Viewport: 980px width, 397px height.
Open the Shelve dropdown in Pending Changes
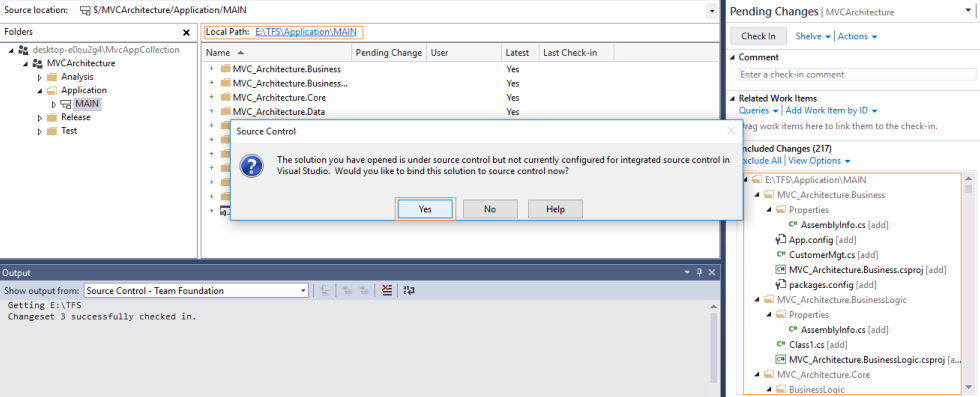point(813,36)
